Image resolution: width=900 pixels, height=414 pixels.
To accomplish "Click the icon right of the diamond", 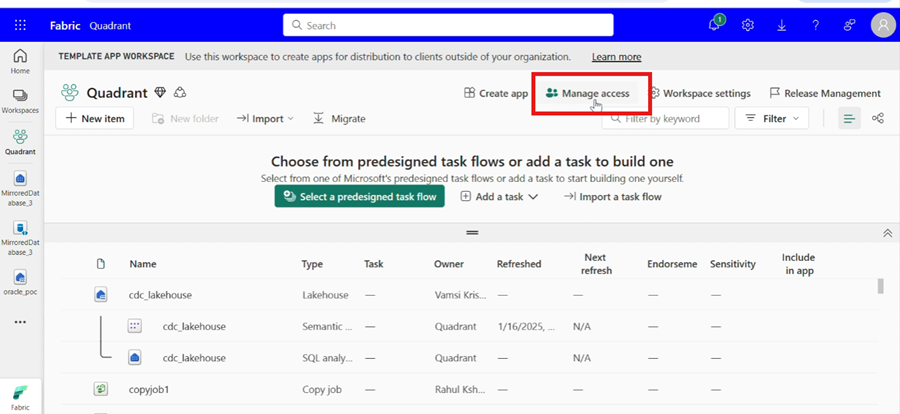I will coord(180,92).
